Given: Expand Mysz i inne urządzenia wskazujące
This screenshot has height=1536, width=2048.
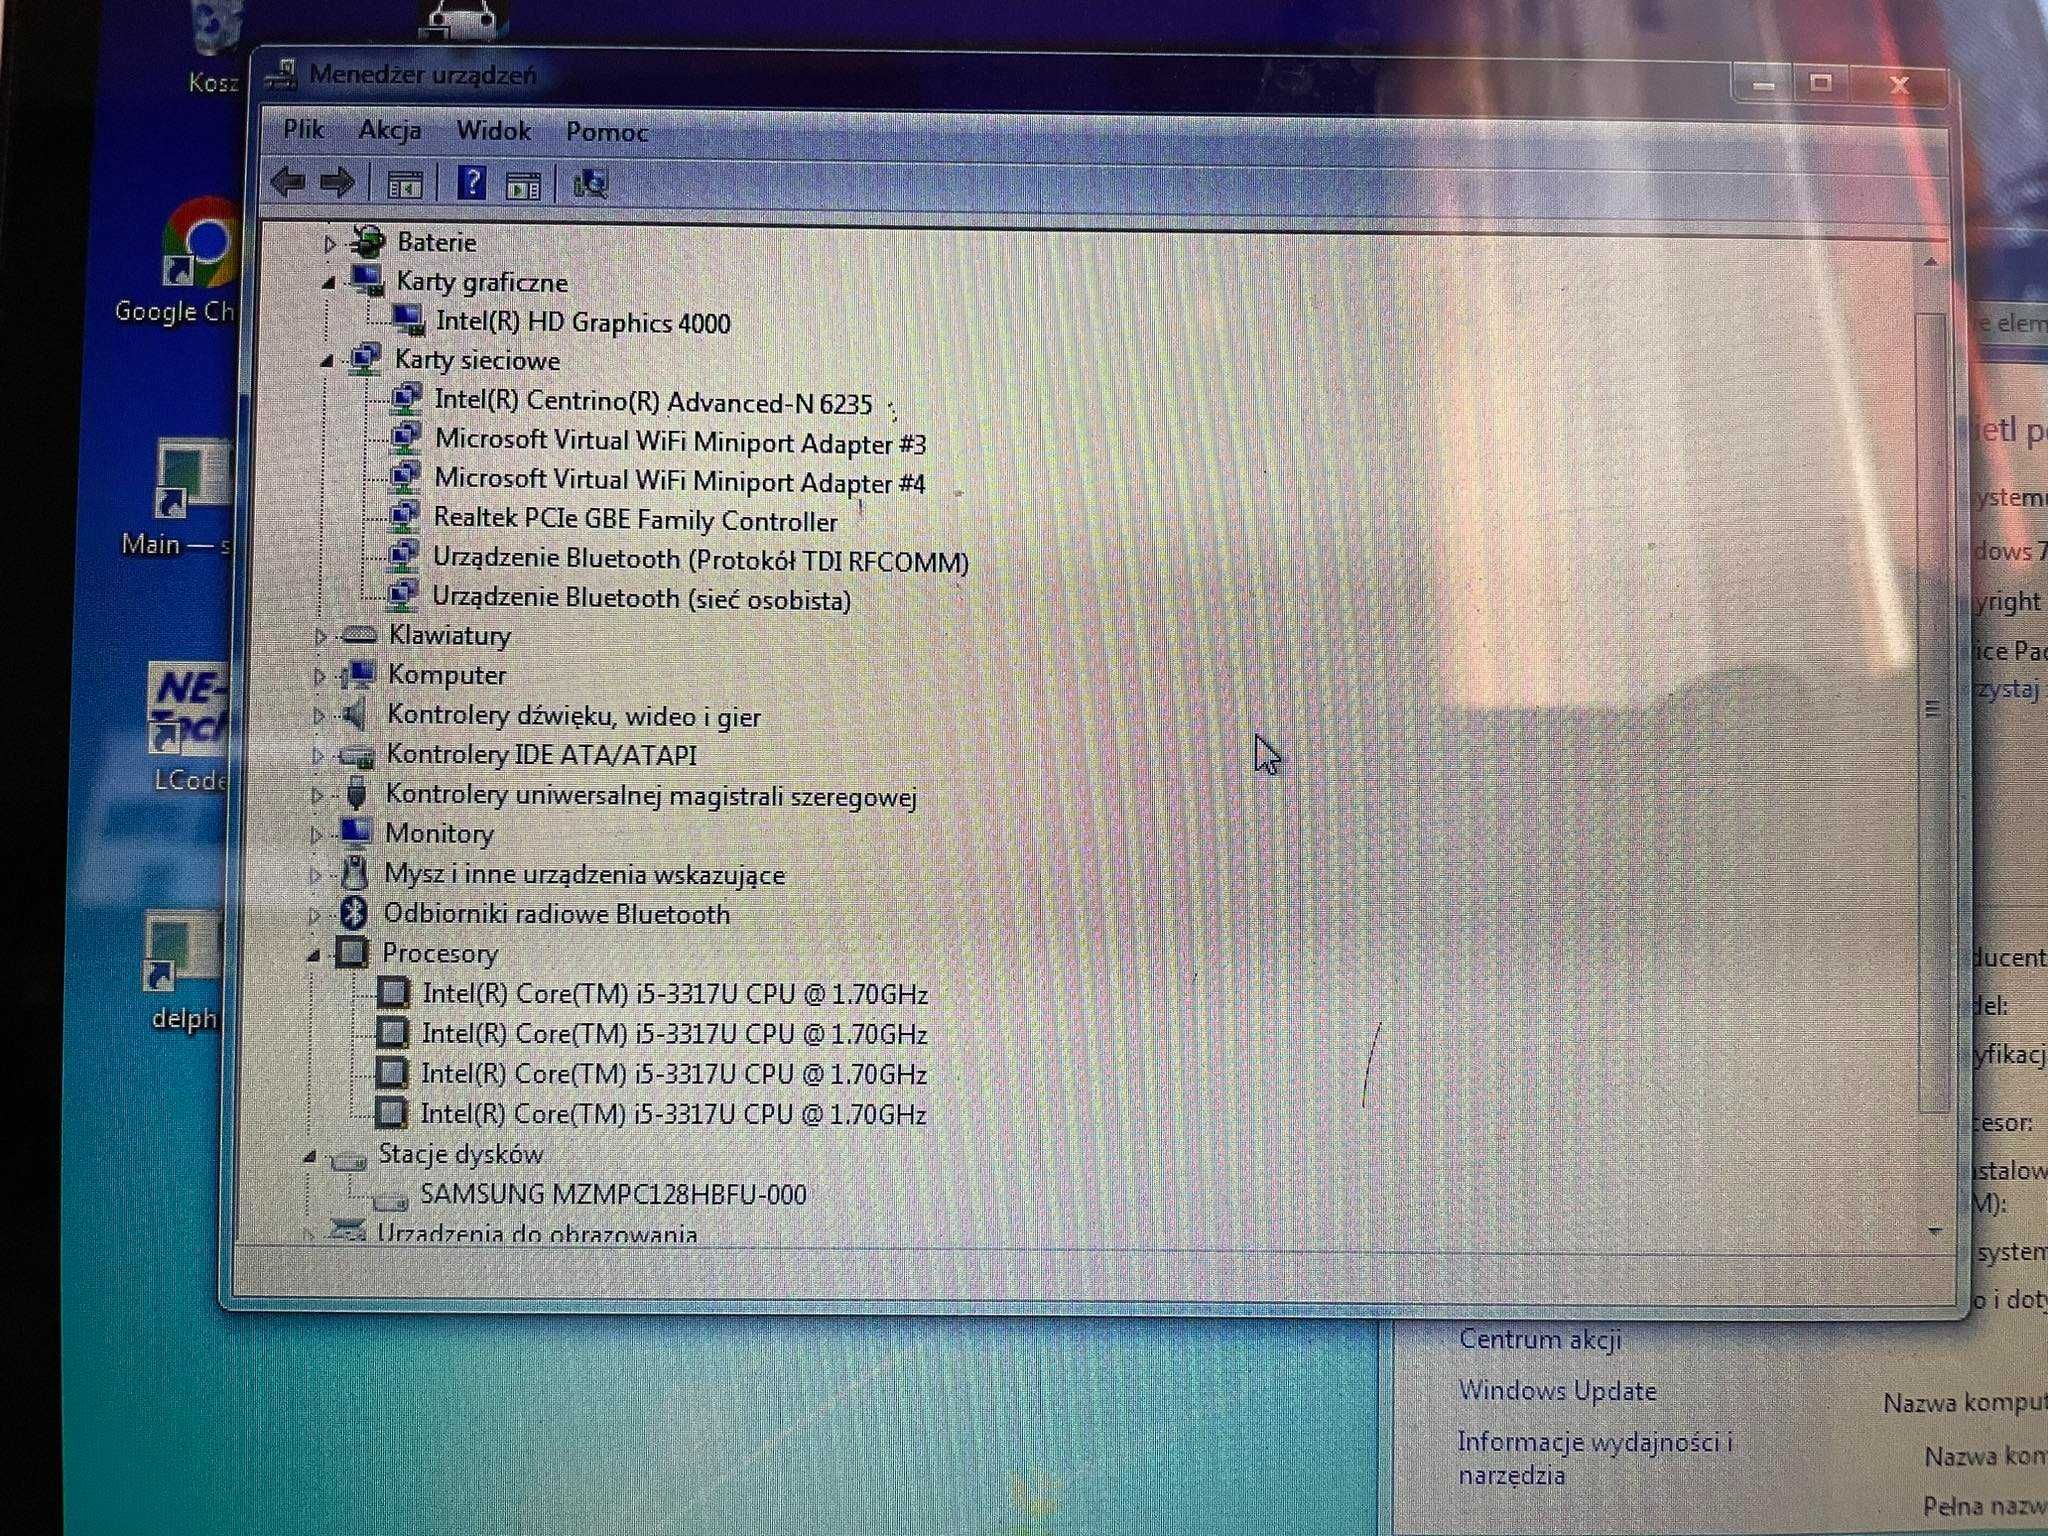Looking at the screenshot, I should 314,875.
